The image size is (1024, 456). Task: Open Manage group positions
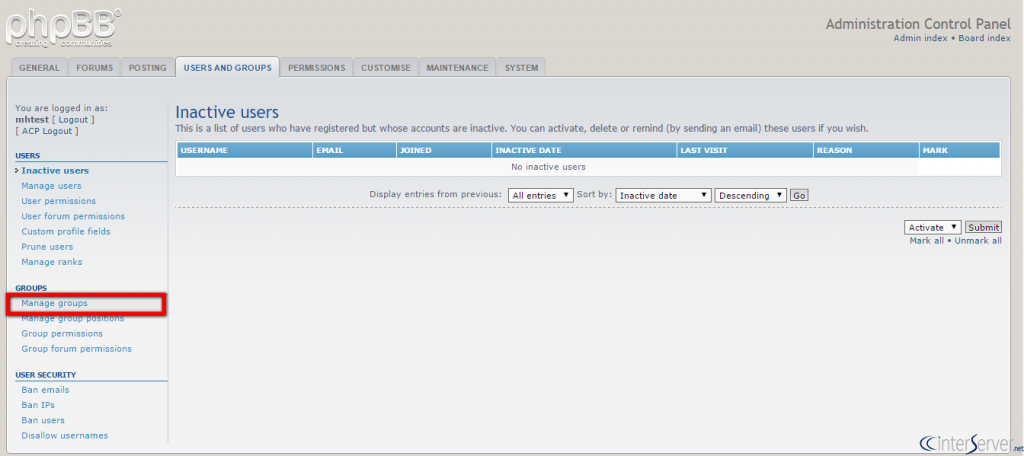tap(72, 319)
